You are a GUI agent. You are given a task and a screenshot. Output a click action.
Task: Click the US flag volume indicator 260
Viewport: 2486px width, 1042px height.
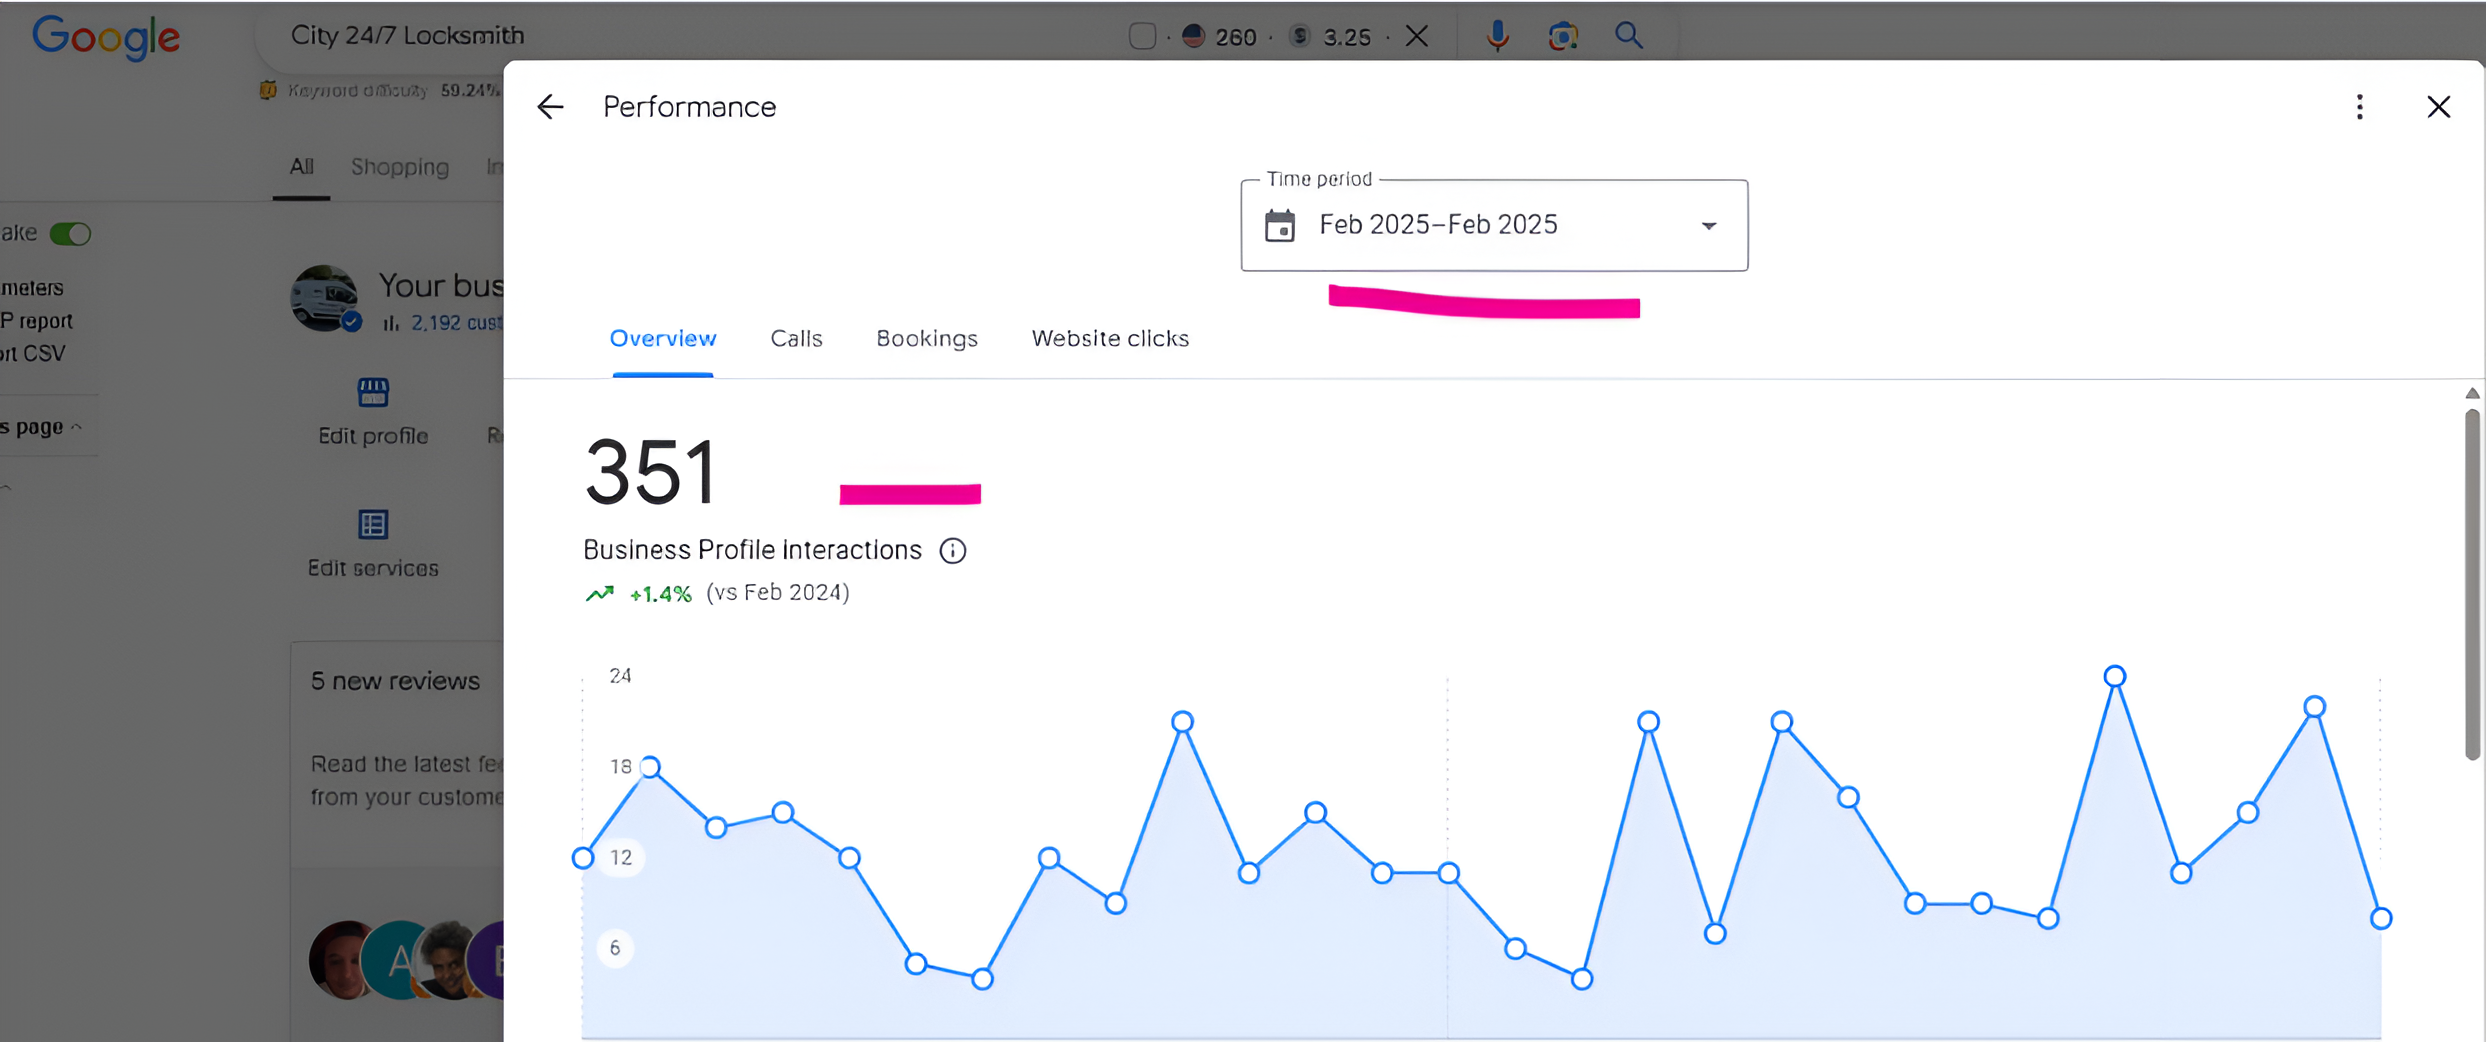click(x=1218, y=36)
